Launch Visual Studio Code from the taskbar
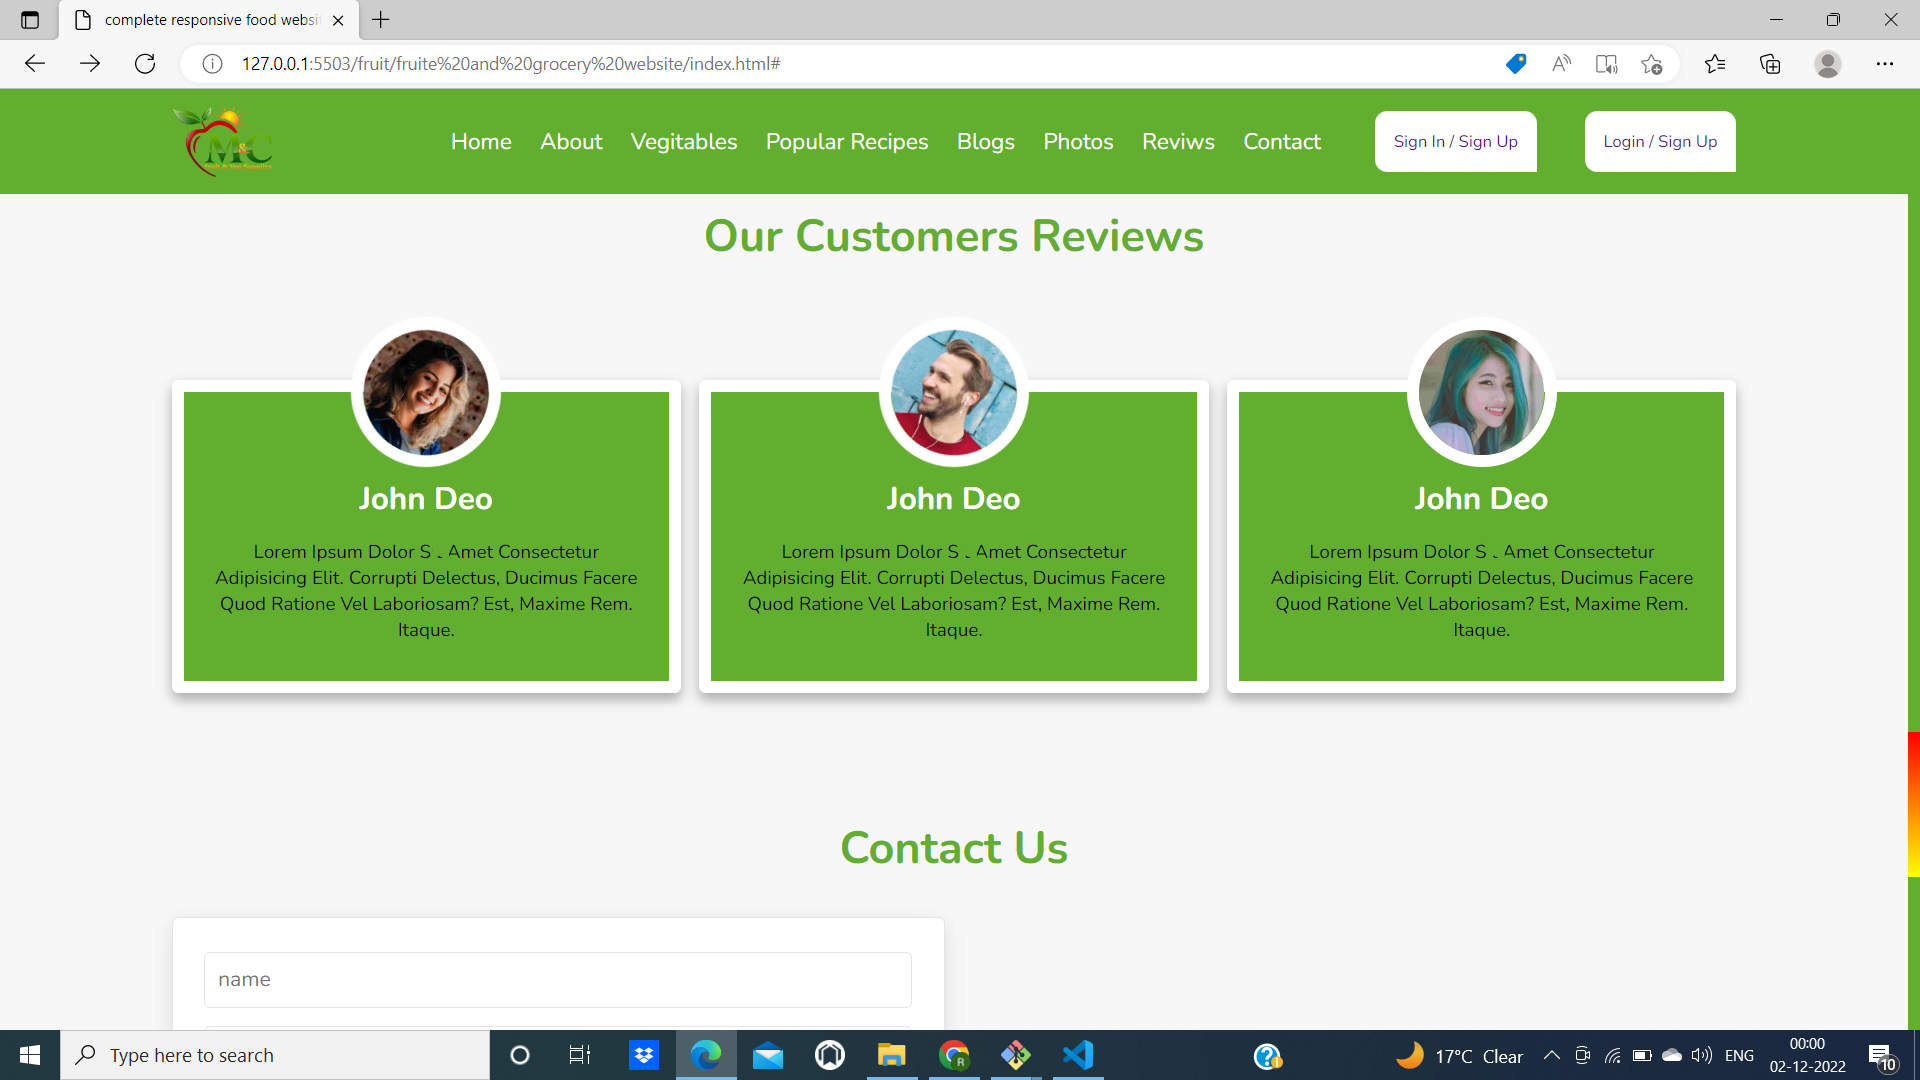Viewport: 1920px width, 1080px height. [1077, 1054]
